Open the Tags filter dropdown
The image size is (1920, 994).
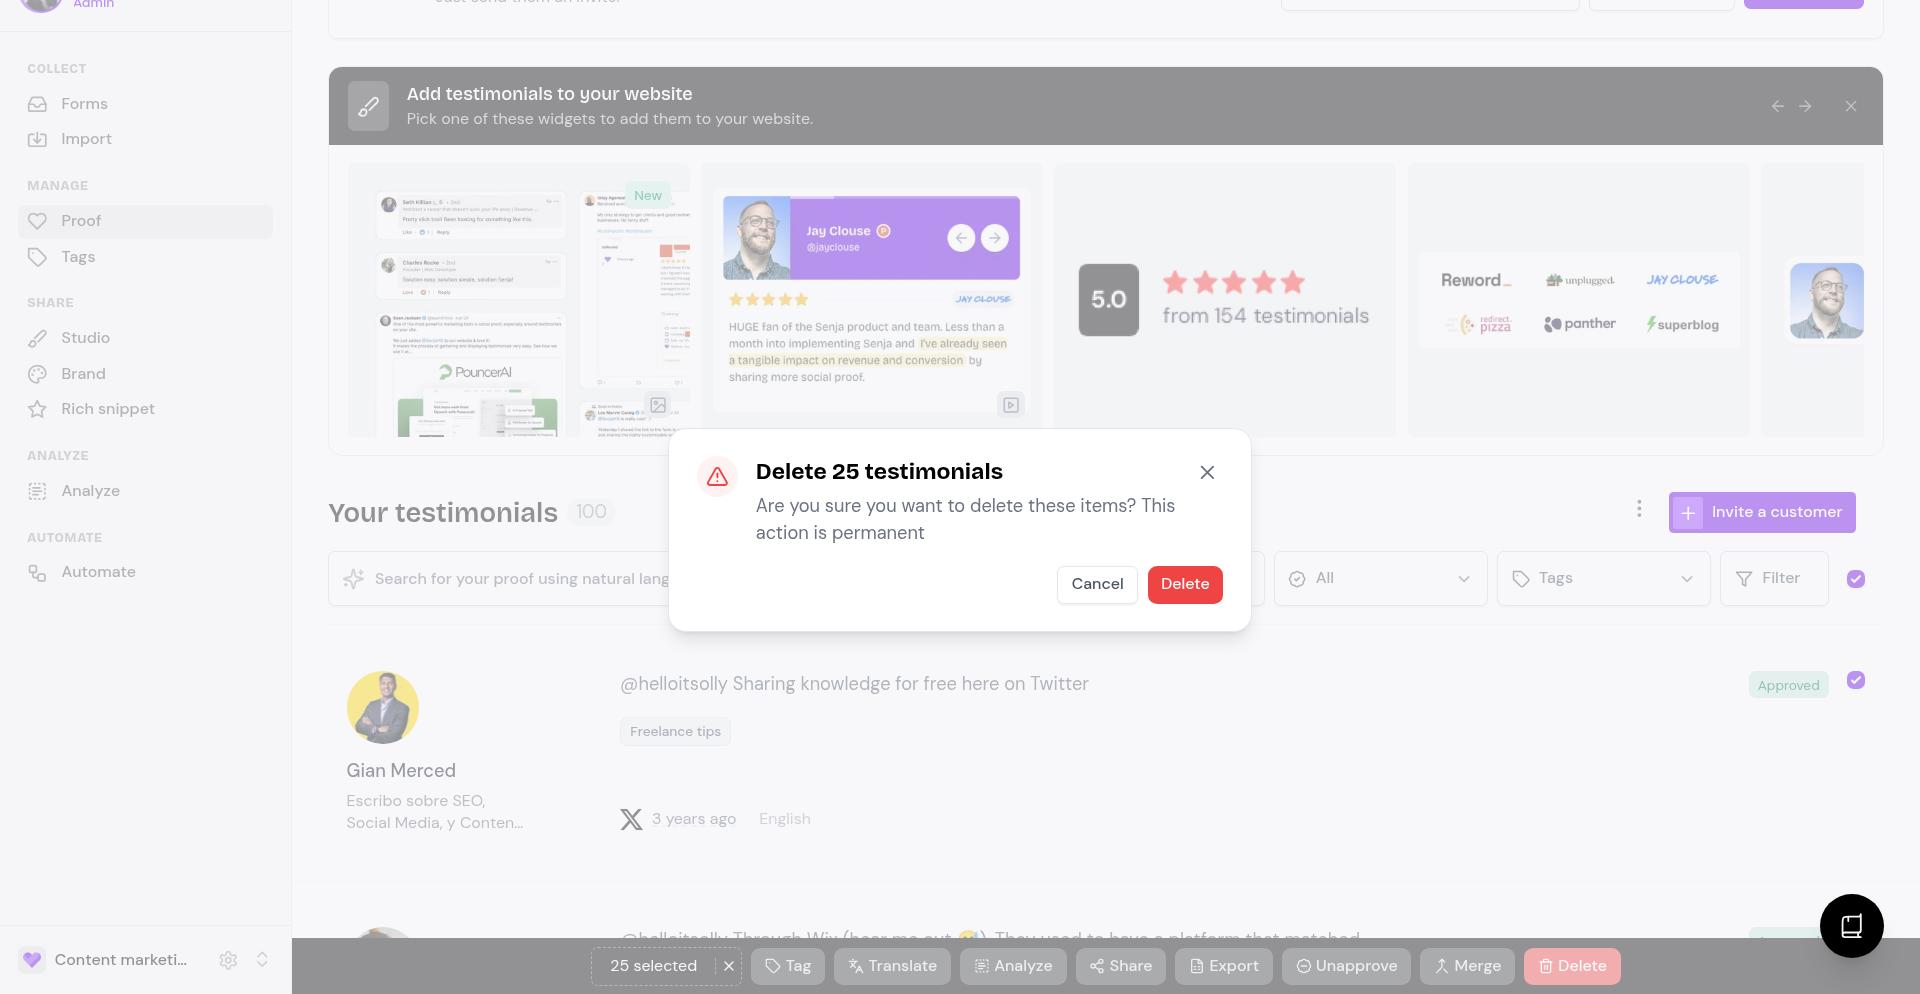pyautogui.click(x=1602, y=579)
